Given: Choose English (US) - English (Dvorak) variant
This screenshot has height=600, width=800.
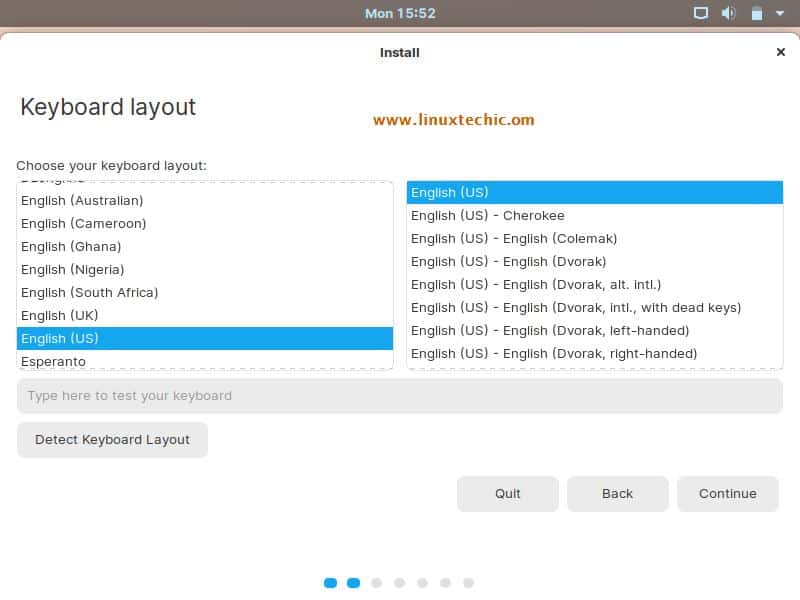Looking at the screenshot, I should coord(594,261).
